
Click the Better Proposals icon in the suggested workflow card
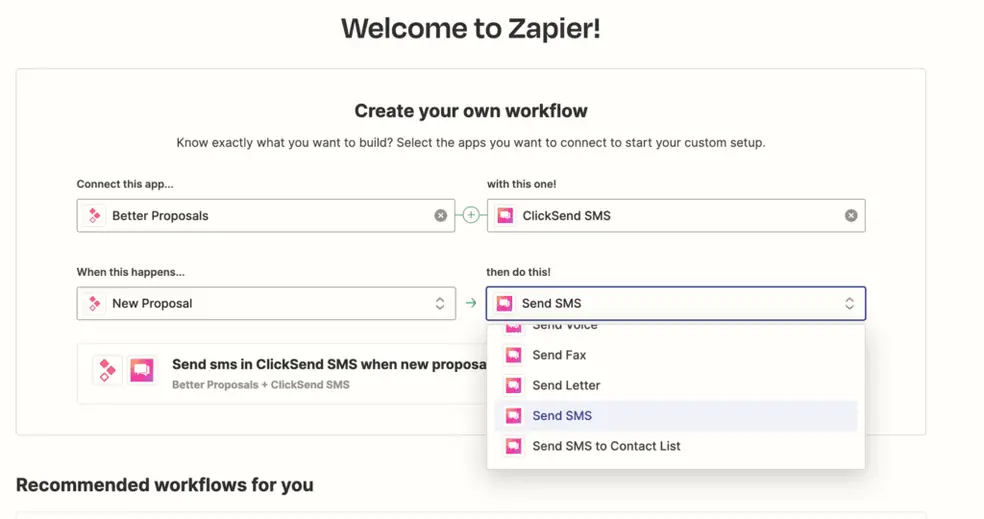(x=107, y=370)
